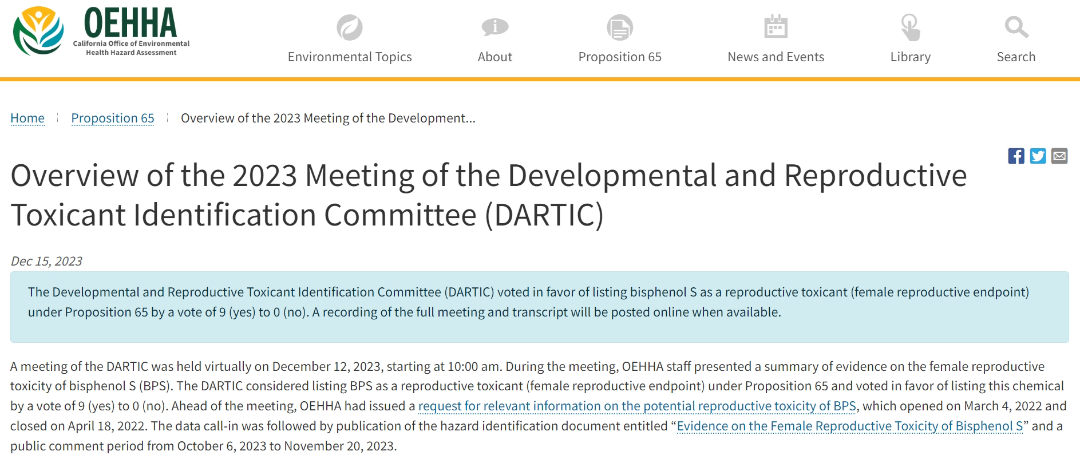This screenshot has width=1080, height=459.
Task: Click the Environmental Topics leaf icon
Action: coord(350,27)
